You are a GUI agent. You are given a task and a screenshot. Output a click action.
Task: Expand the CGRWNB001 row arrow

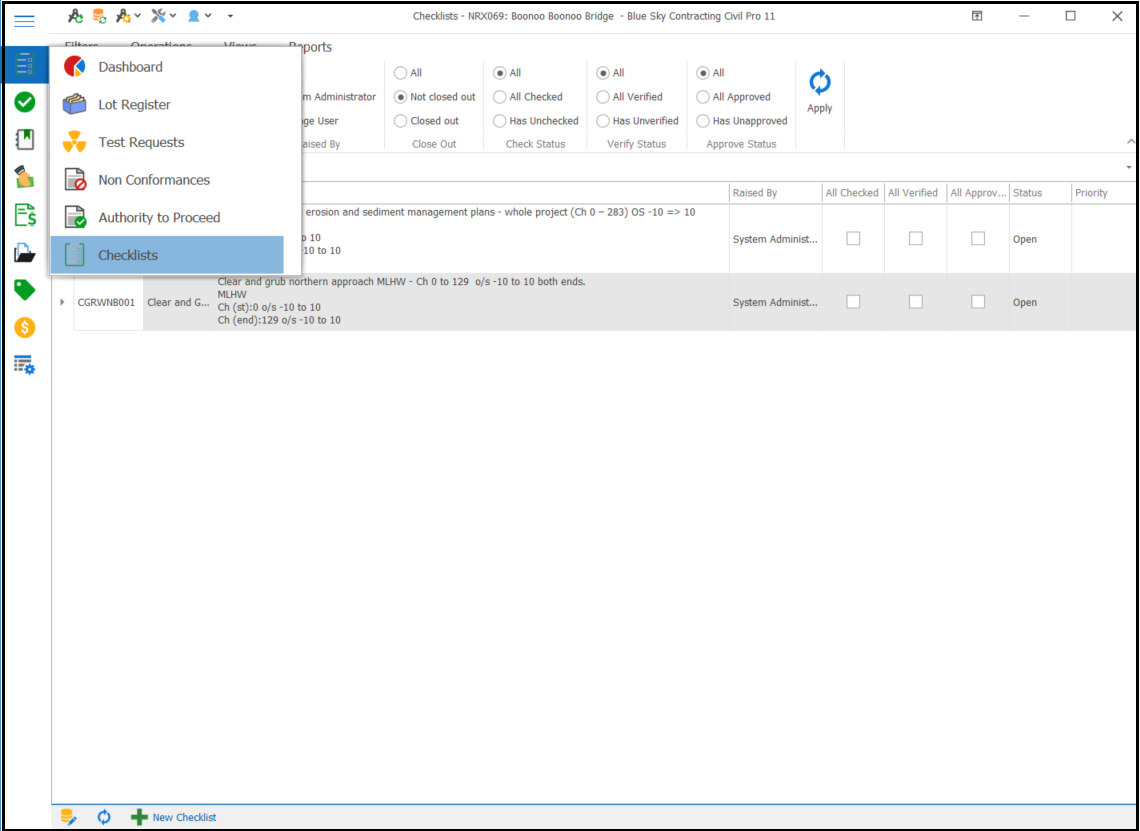[x=63, y=302]
